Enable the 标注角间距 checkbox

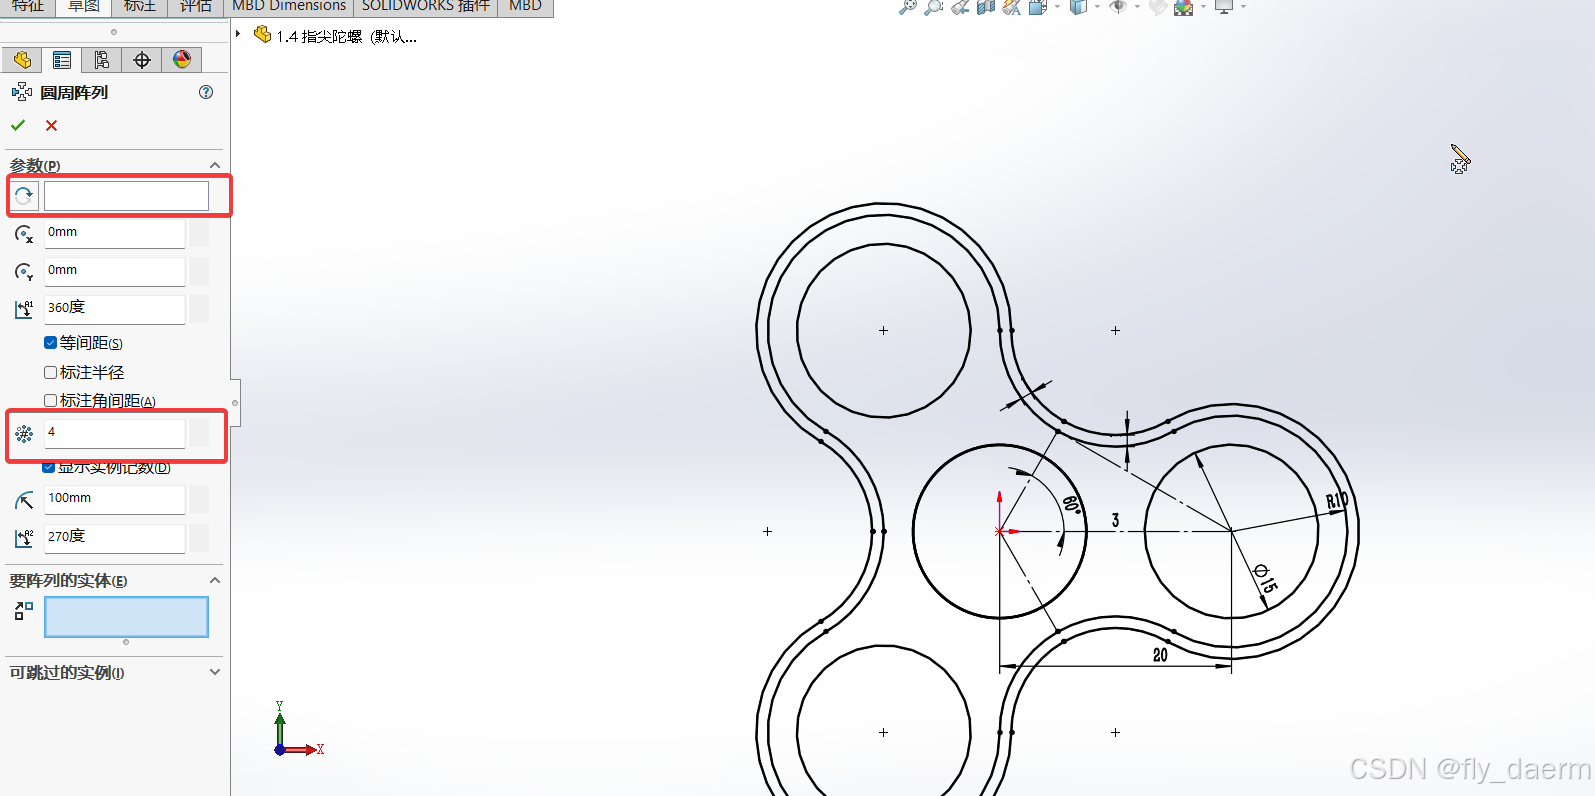50,401
